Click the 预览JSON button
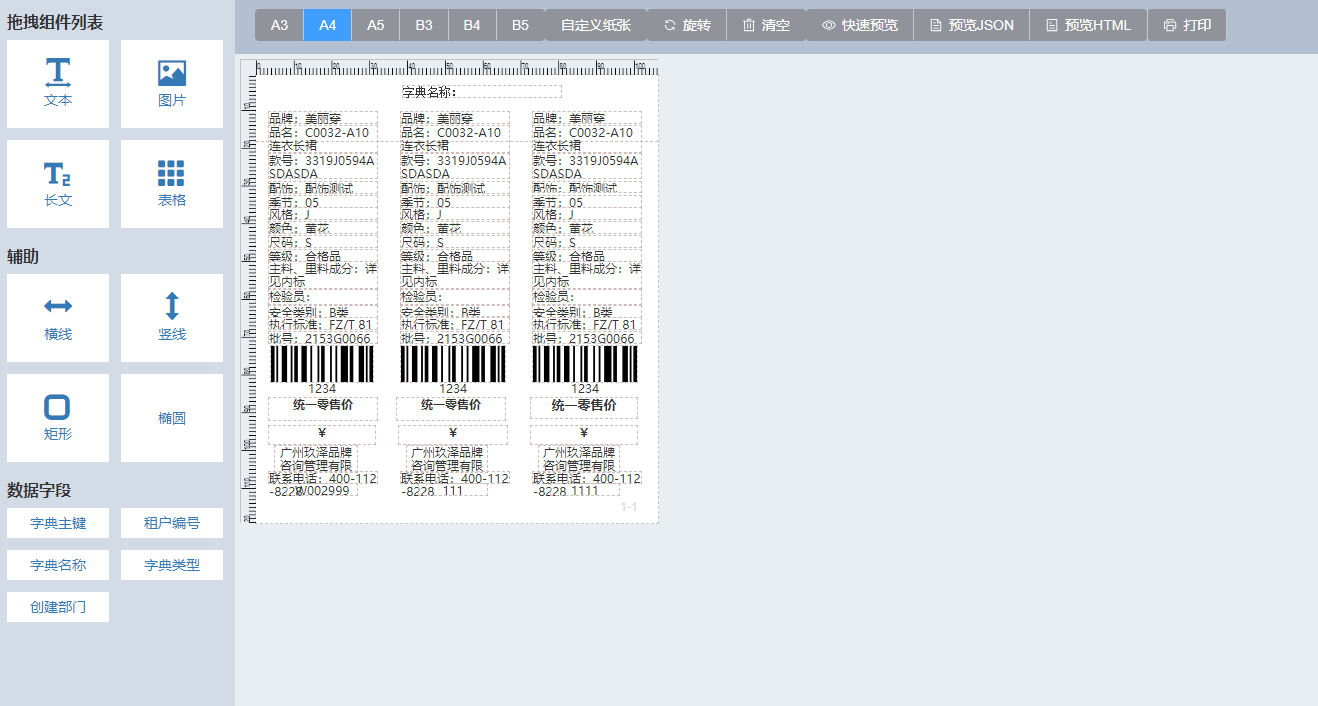Viewport: 1318px width, 706px height. coord(972,25)
